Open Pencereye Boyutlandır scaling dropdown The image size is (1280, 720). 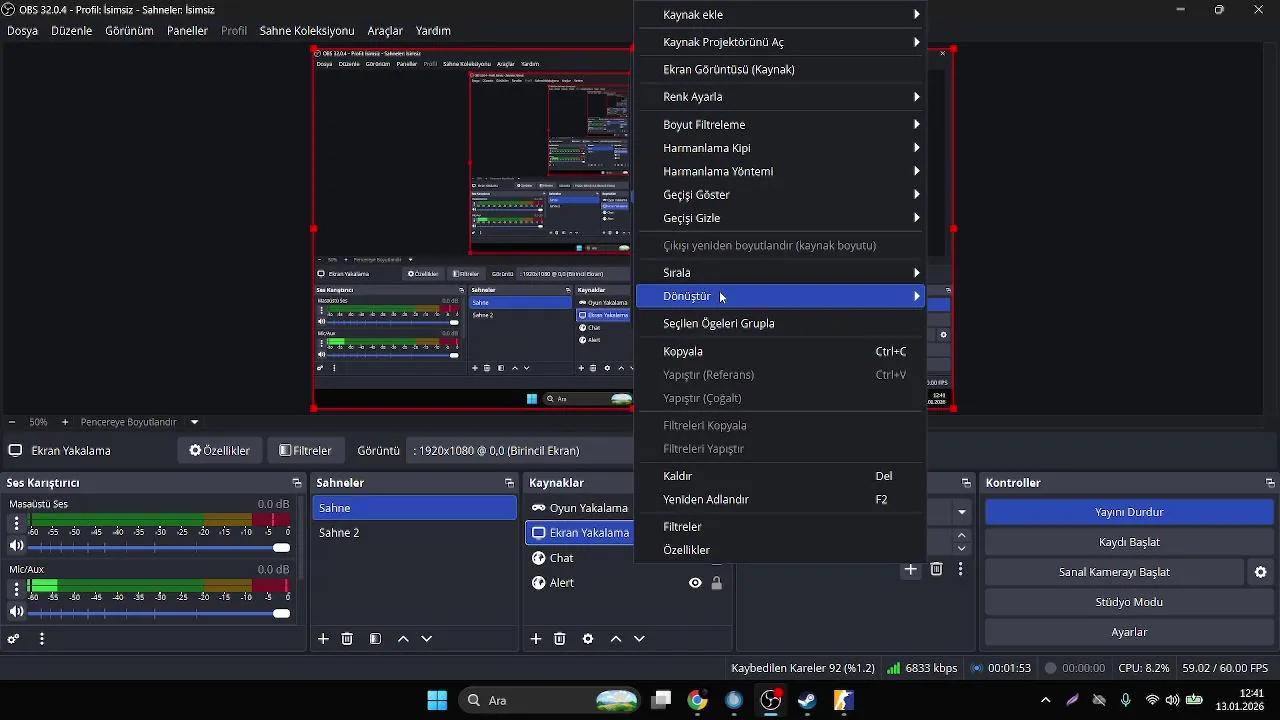[x=194, y=422]
